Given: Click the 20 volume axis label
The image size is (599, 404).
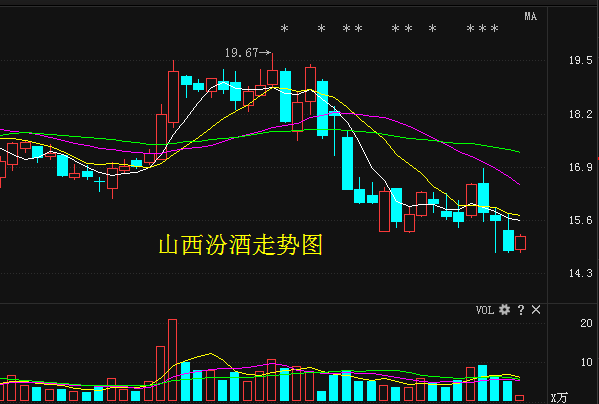Looking at the screenshot, I should 586,323.
